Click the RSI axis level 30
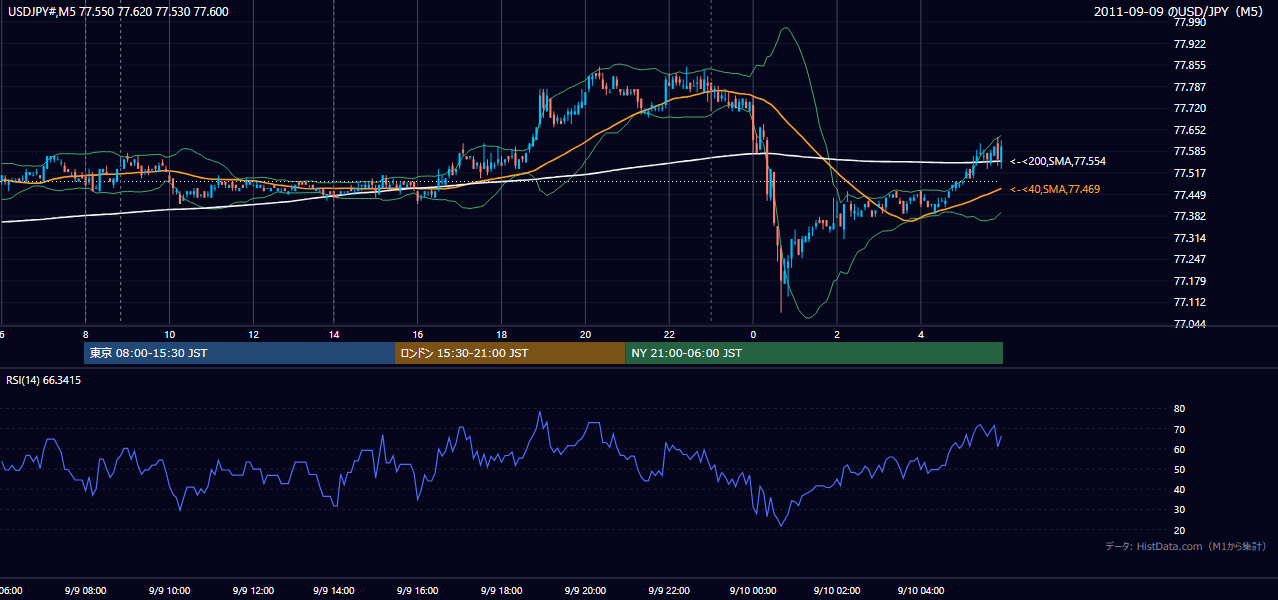The height and width of the screenshot is (600, 1278). pyautogui.click(x=1179, y=510)
